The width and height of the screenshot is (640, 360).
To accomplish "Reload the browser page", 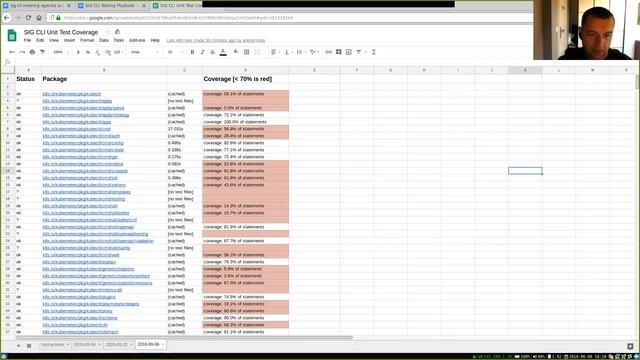I will coord(28,18).
